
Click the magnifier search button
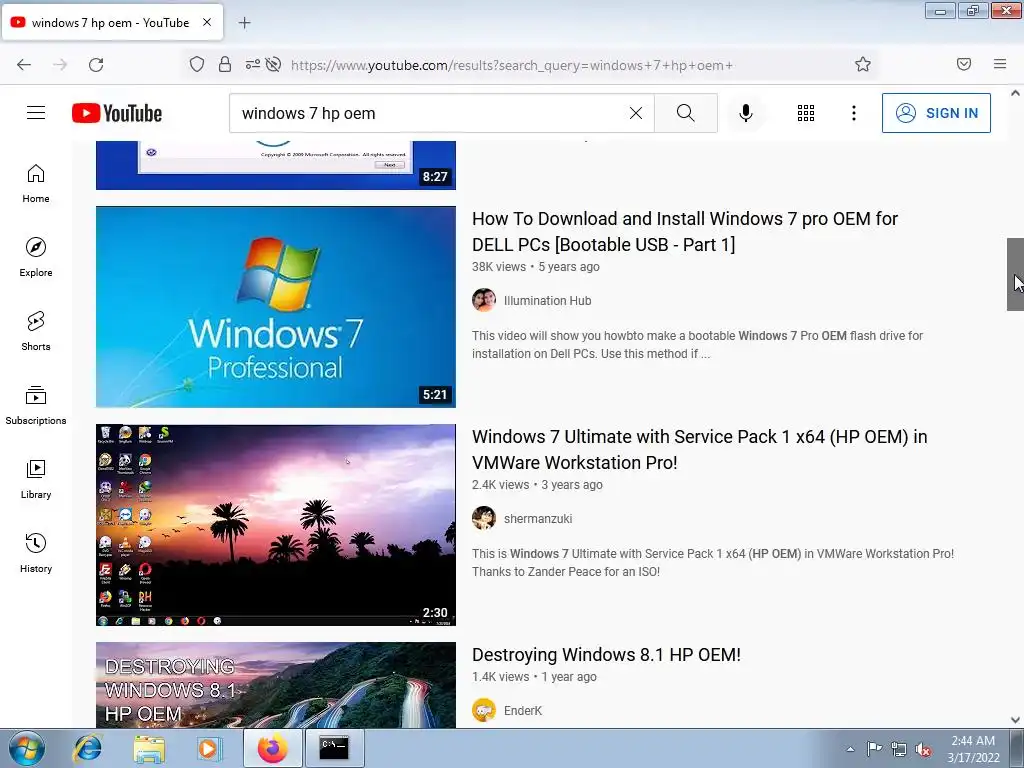(686, 113)
